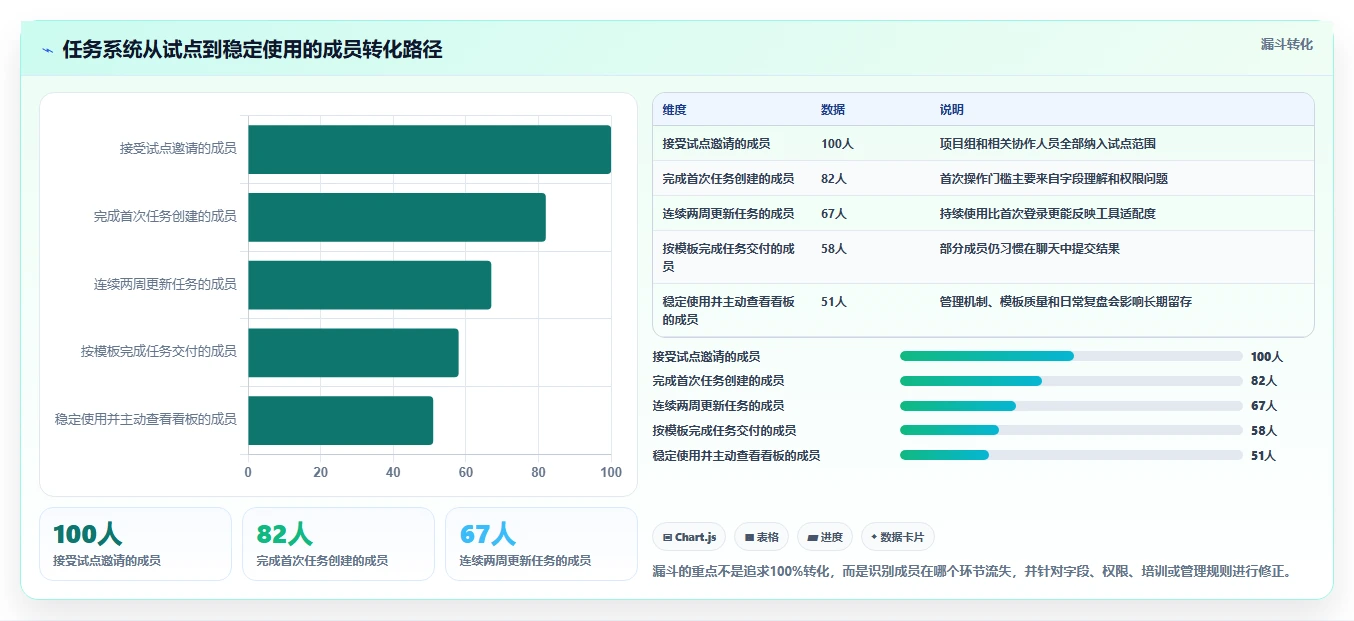The image size is (1354, 621).
Task: Click the footer note about 漏斗的重点
Action: tap(974, 572)
